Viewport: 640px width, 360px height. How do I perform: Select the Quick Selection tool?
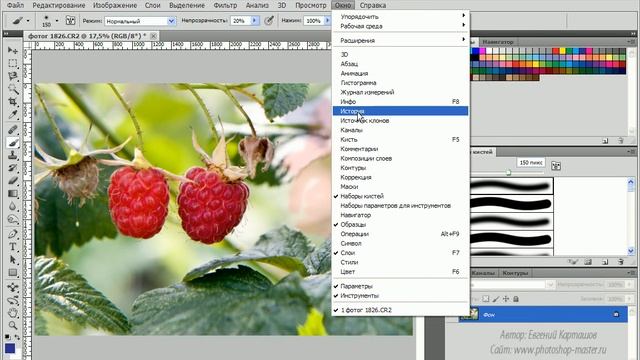[13, 89]
